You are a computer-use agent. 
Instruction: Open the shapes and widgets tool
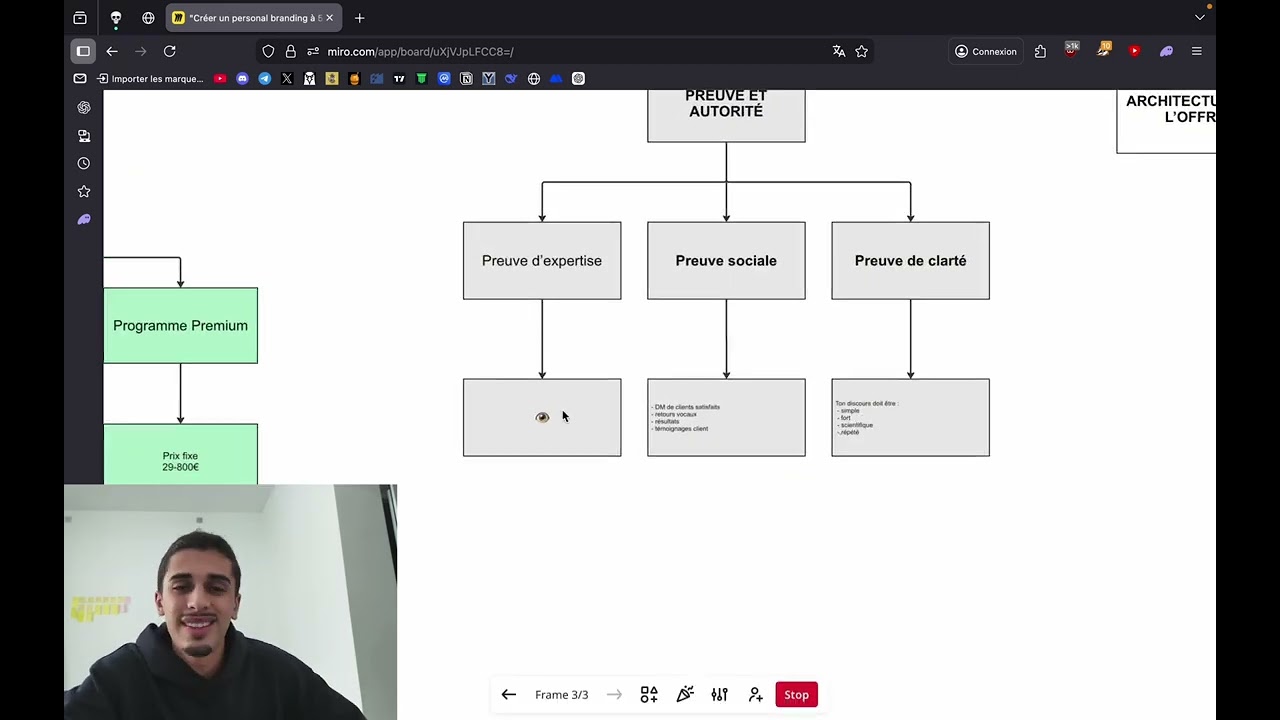pos(649,695)
